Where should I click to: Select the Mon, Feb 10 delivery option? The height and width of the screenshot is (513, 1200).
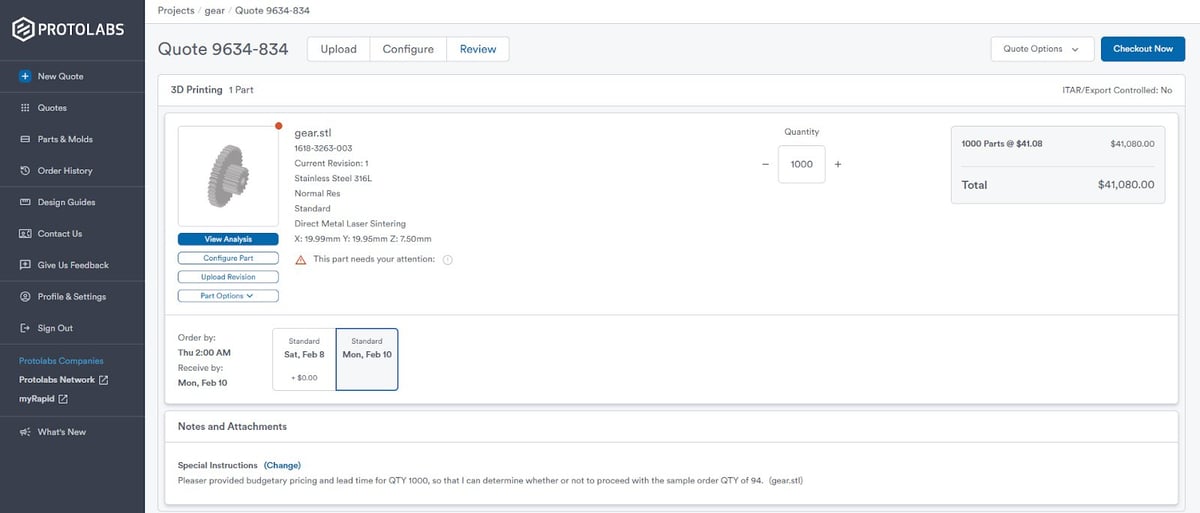[367, 359]
